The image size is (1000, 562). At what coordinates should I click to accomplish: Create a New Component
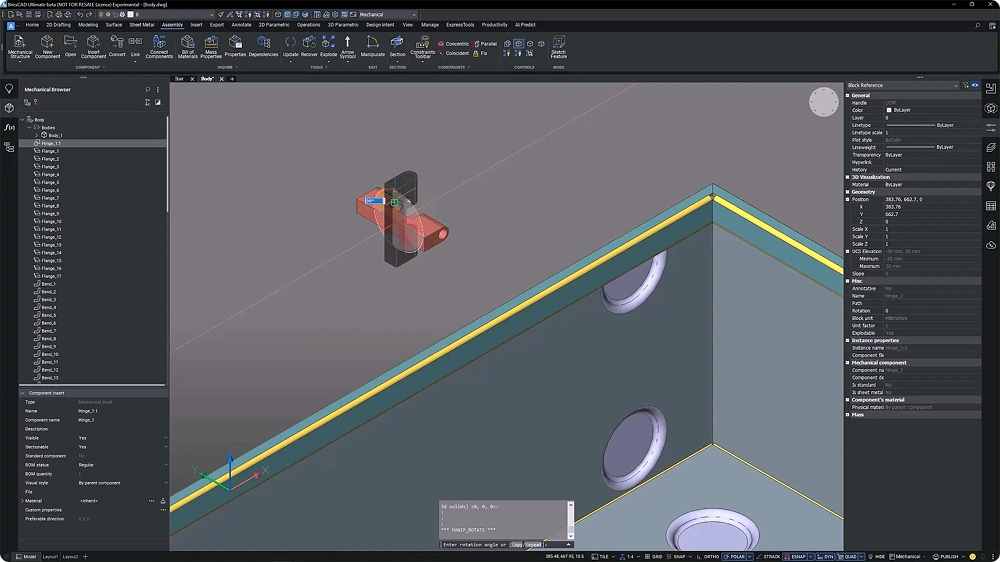[47, 47]
